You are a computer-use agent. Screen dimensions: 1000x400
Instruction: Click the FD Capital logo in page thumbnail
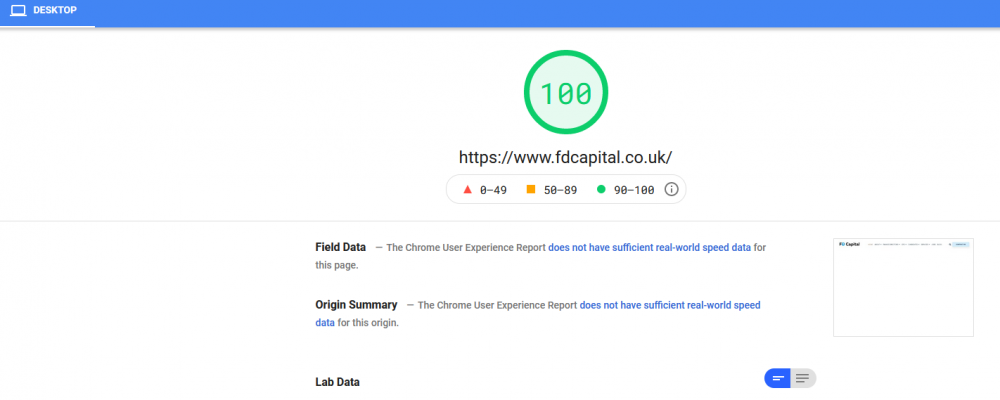pyautogui.click(x=849, y=244)
